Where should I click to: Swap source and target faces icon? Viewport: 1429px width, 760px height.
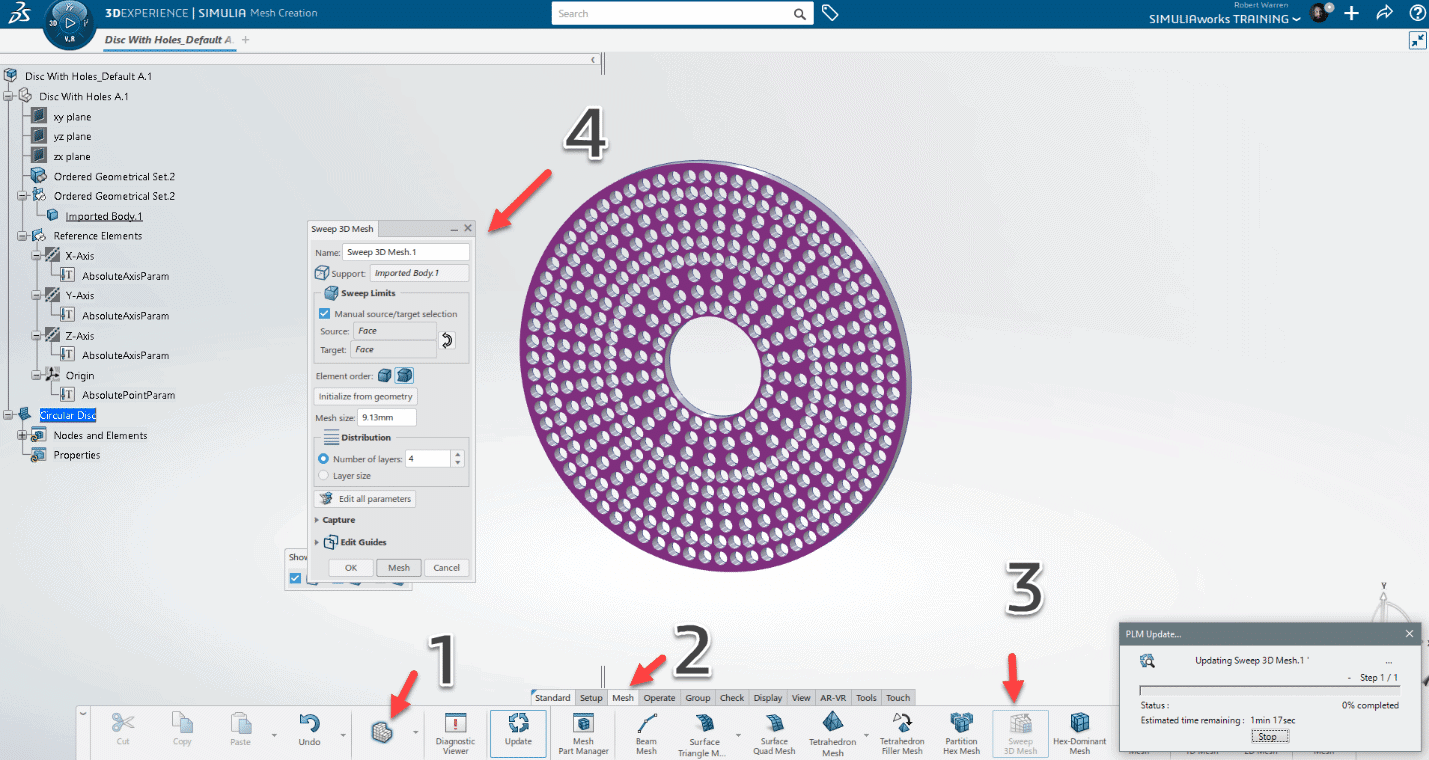(447, 340)
